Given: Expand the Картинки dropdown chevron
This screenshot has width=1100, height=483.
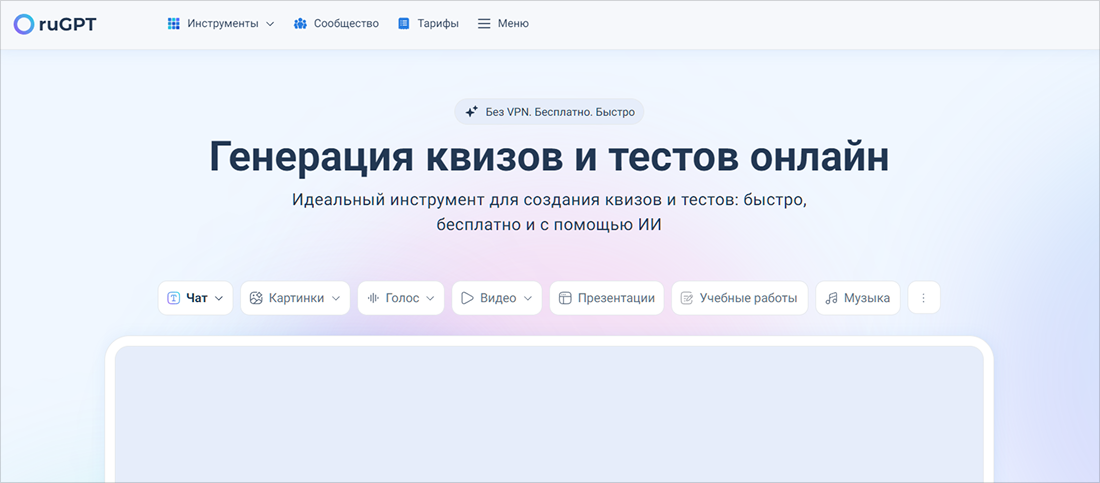Looking at the screenshot, I should point(336,298).
